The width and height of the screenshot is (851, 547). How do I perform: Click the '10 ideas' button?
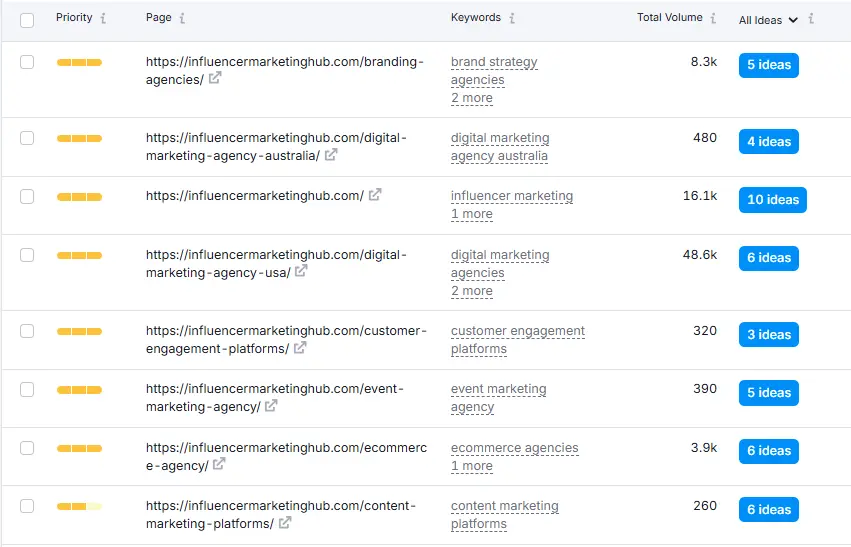(x=773, y=200)
